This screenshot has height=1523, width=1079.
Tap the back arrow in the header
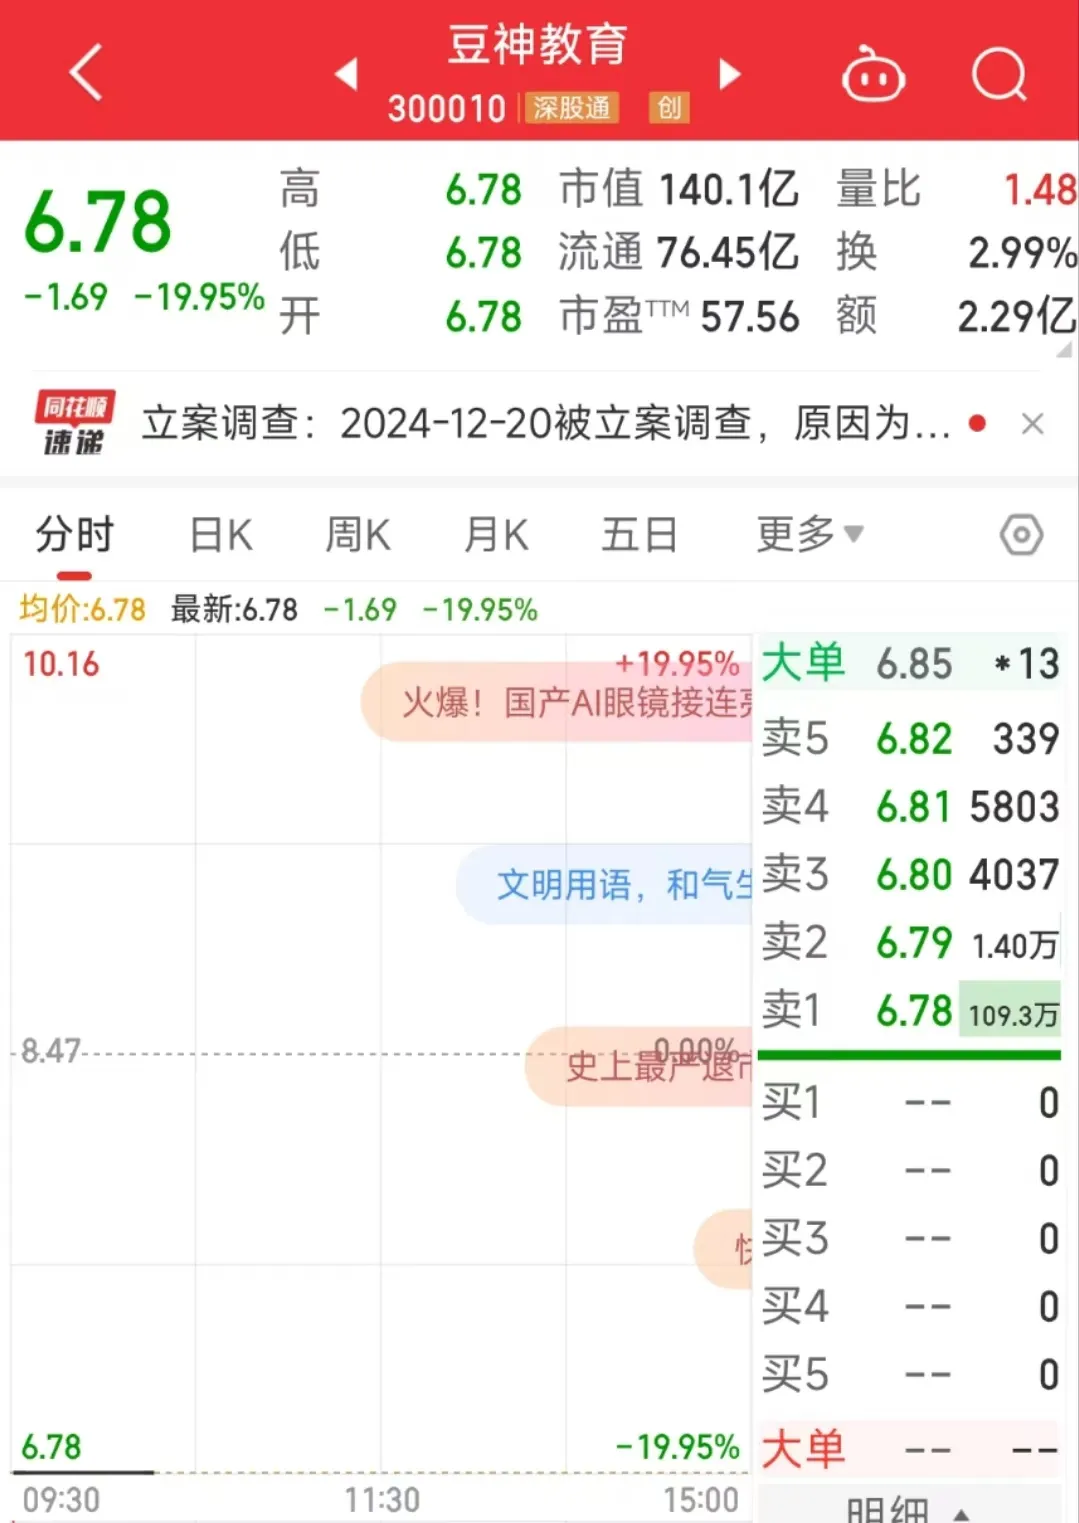tap(86, 72)
